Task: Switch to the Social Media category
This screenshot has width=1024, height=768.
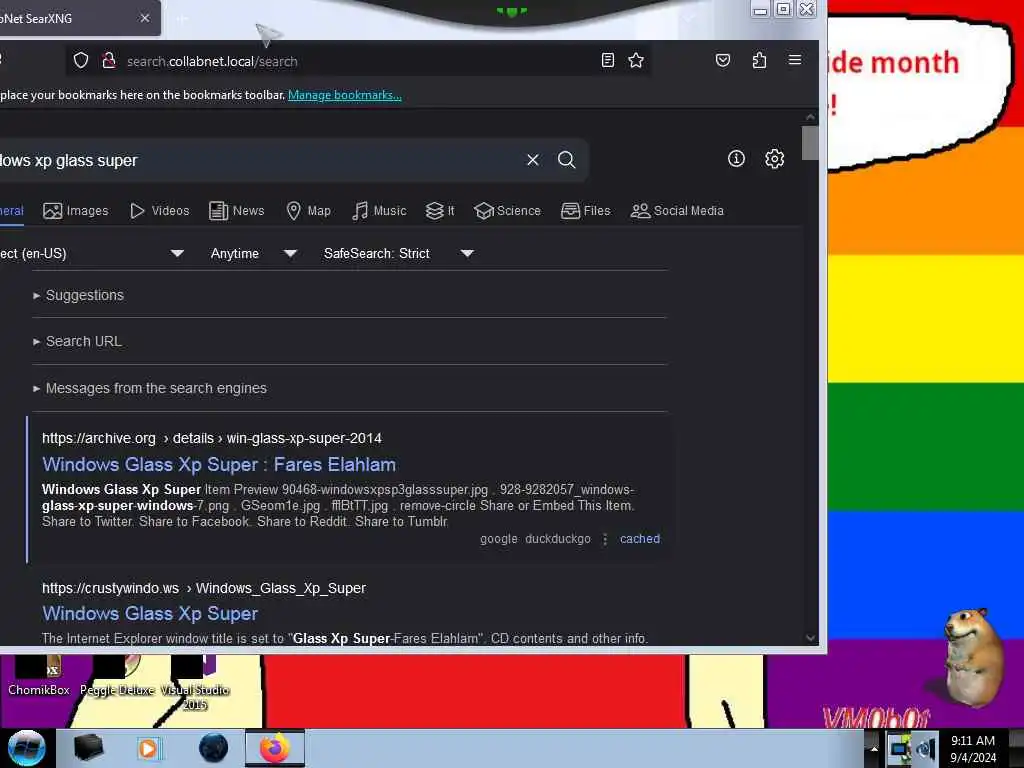Action: [x=677, y=211]
